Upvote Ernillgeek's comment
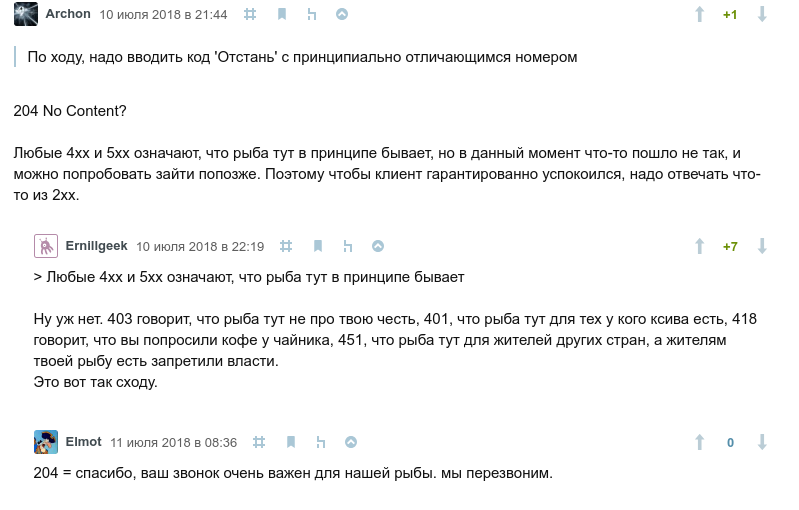 700,246
